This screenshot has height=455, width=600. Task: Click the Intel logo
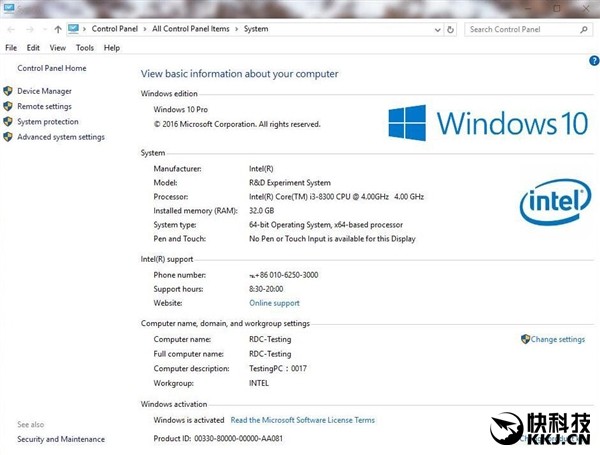coord(555,202)
